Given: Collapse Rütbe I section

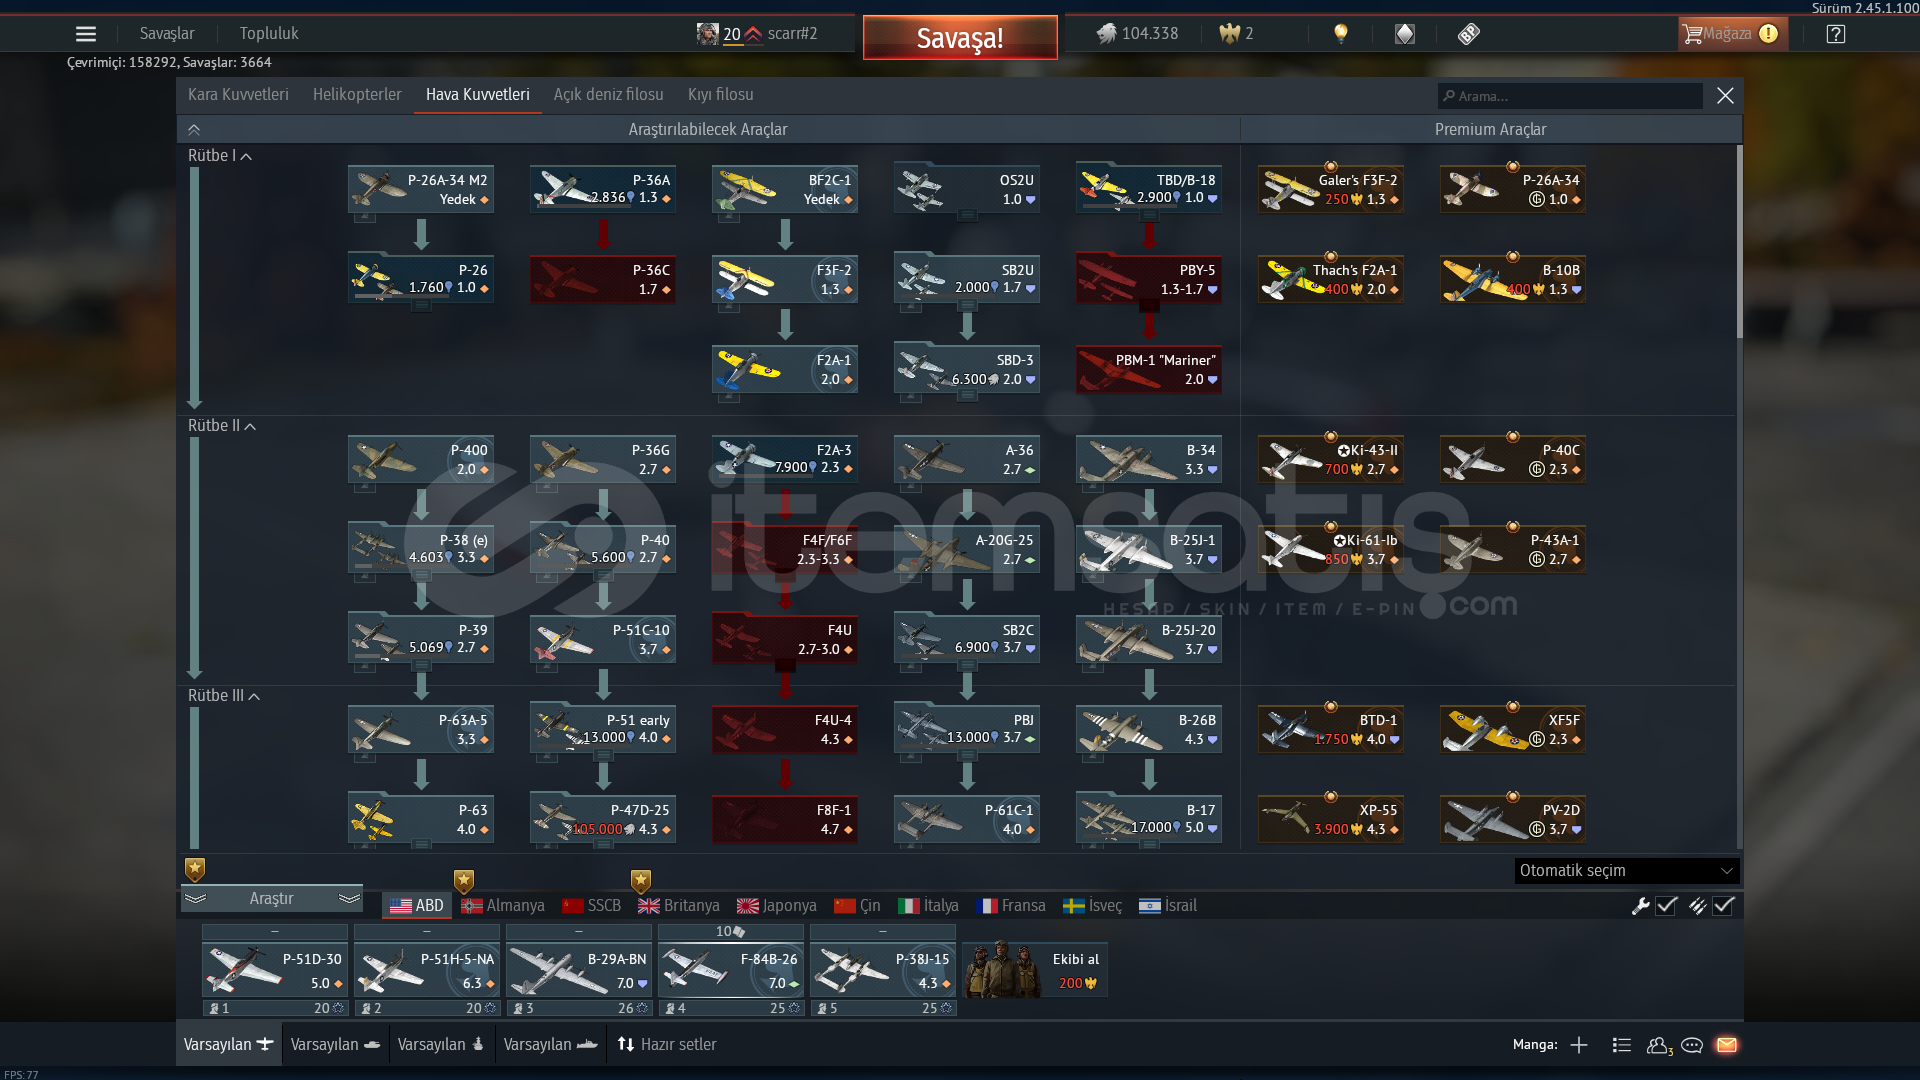Looking at the screenshot, I should click(x=220, y=156).
